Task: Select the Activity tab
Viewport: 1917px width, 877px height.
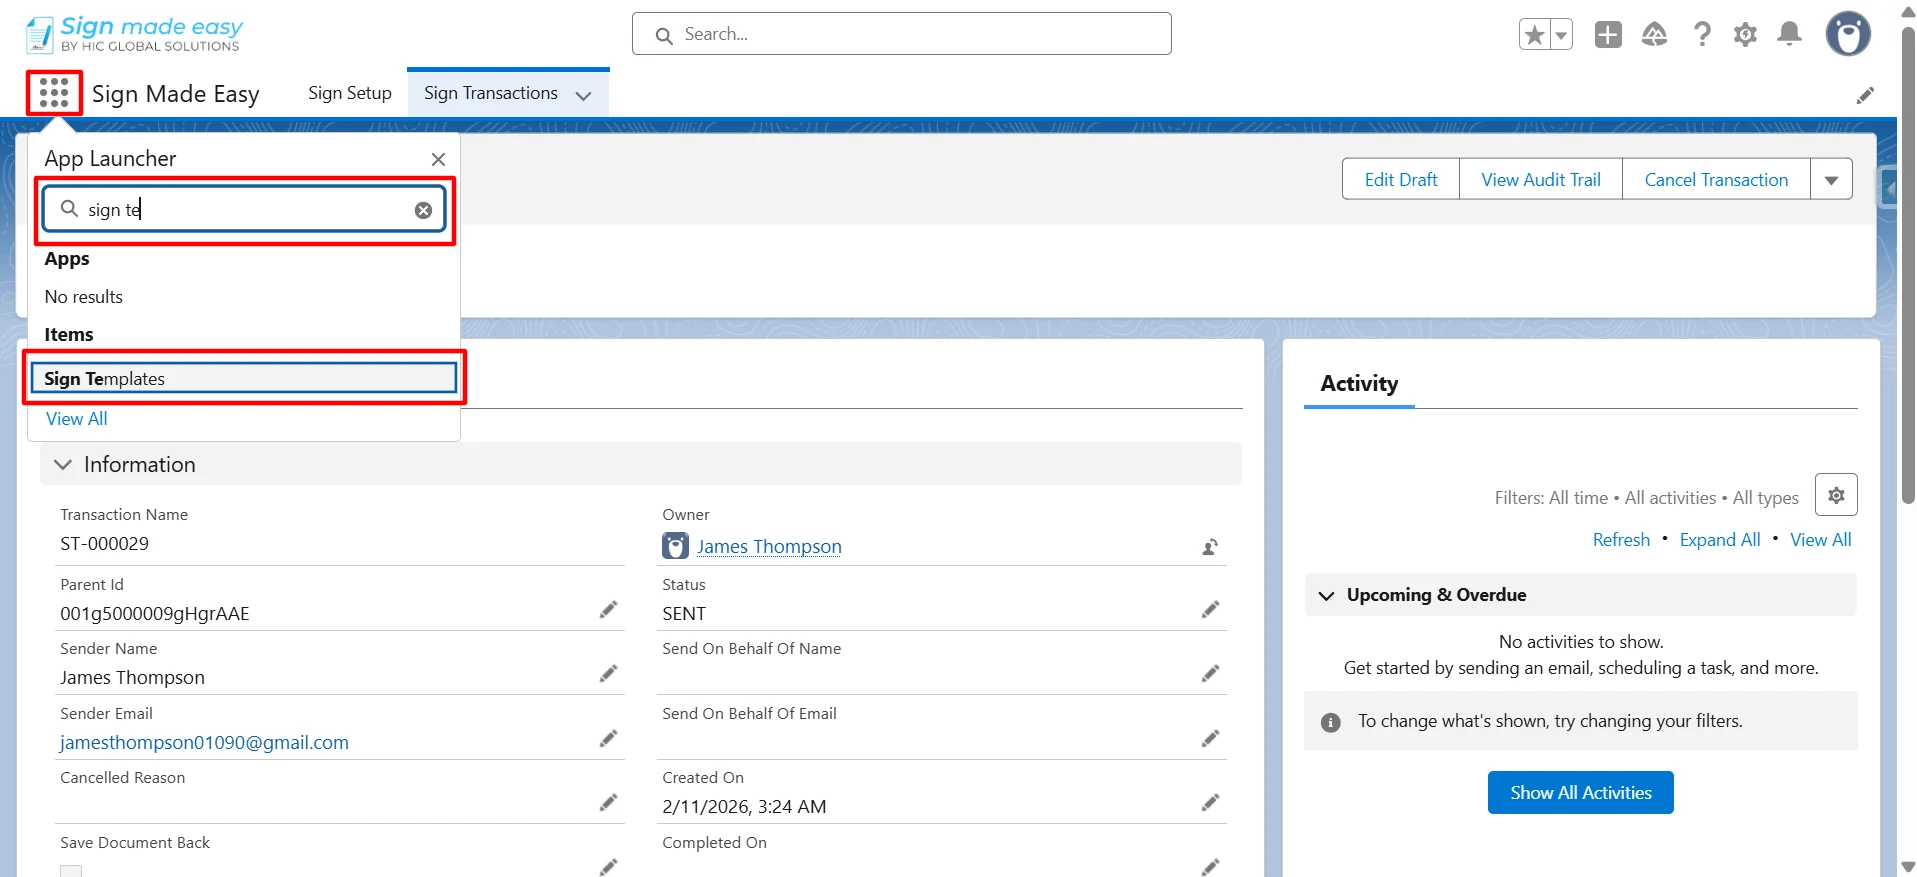Action: coord(1359,384)
